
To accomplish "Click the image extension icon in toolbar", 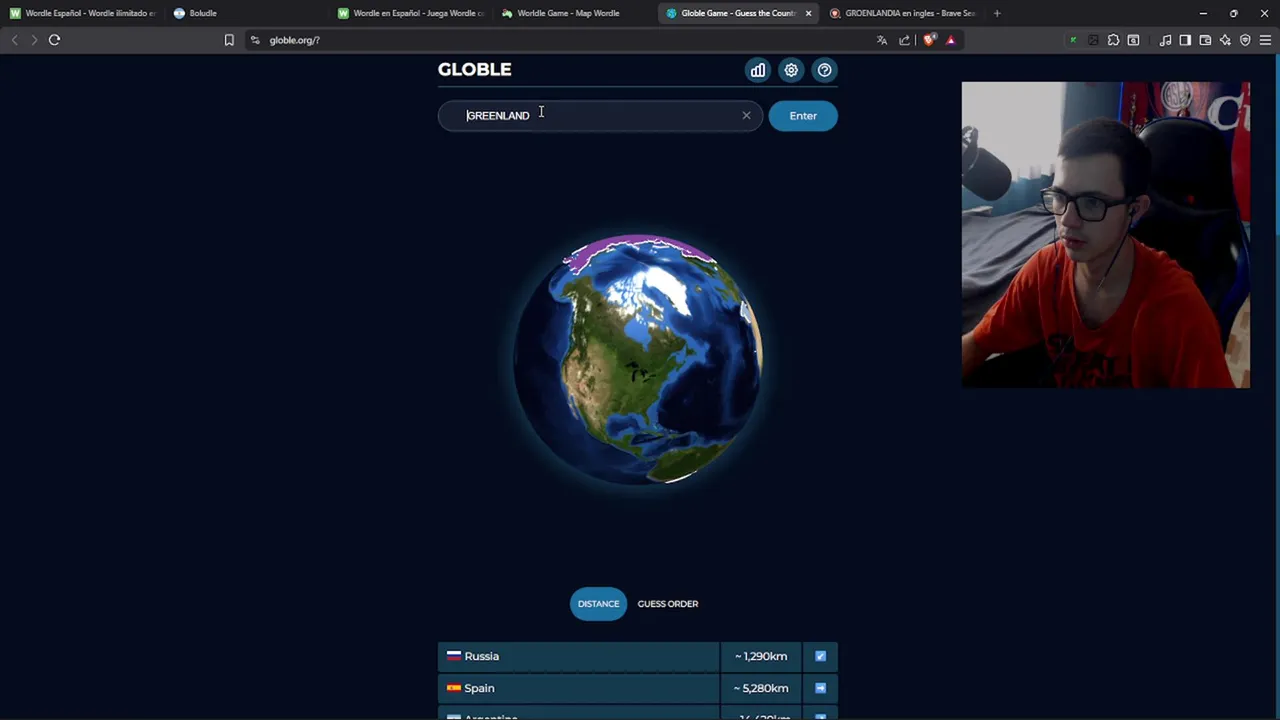I will pyautogui.click(x=1093, y=40).
